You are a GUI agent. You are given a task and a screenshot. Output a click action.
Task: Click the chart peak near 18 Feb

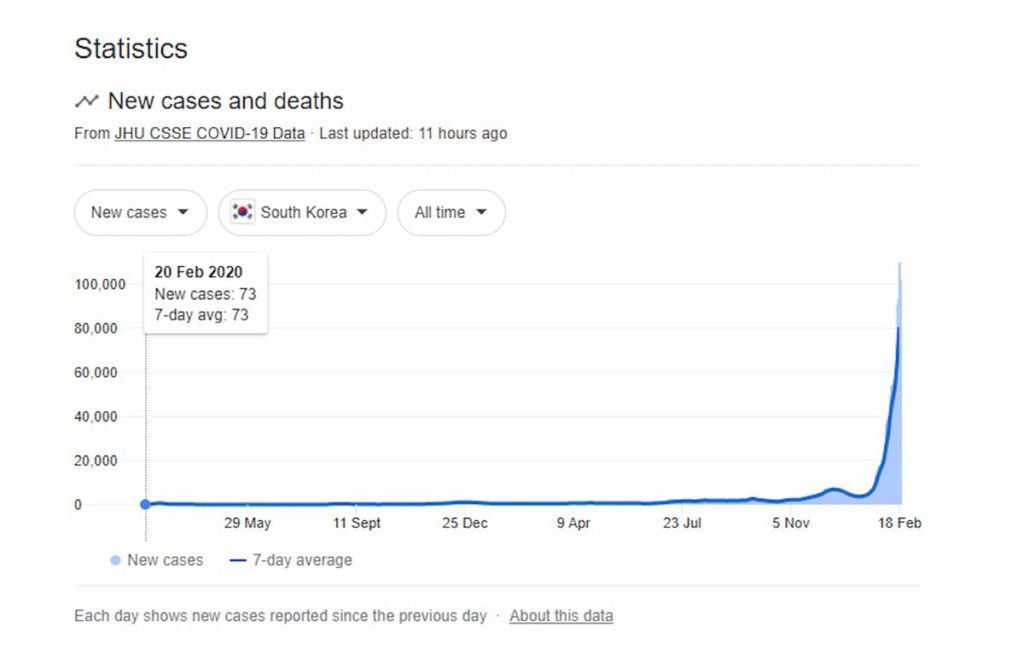[x=899, y=266]
